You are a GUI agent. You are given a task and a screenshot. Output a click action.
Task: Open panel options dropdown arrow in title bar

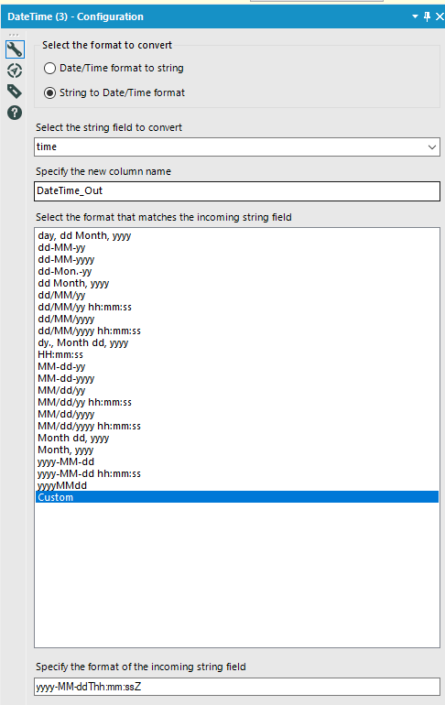415,17
